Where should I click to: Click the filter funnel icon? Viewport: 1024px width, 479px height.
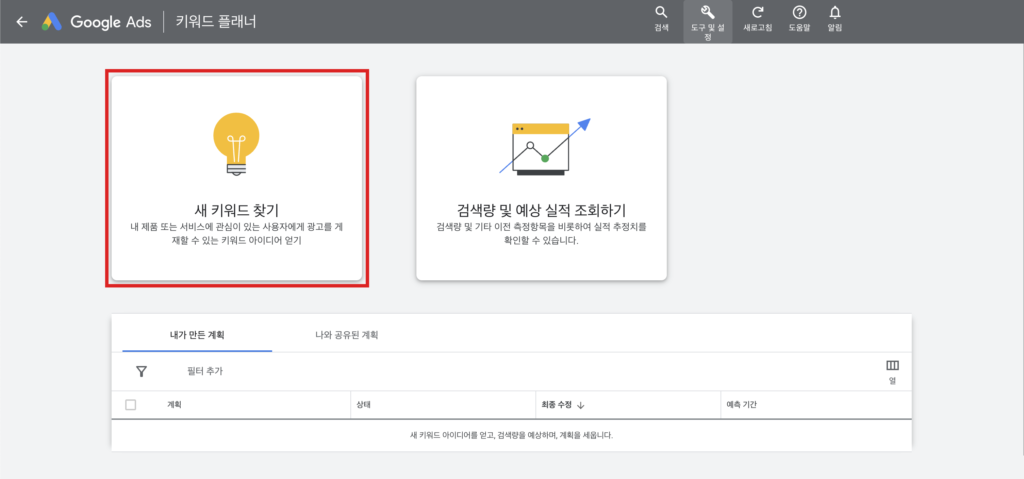[x=141, y=371]
